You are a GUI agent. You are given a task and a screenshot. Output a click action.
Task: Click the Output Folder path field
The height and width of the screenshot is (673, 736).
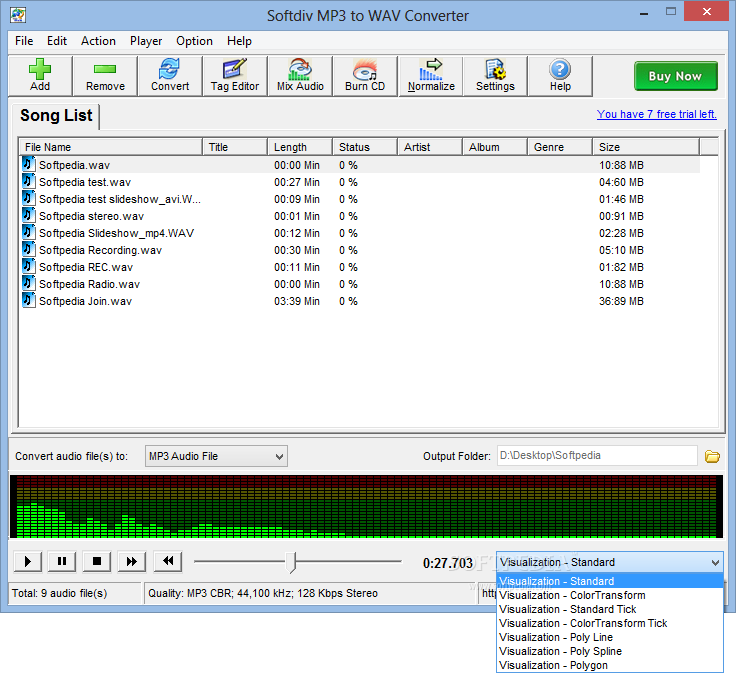point(597,456)
